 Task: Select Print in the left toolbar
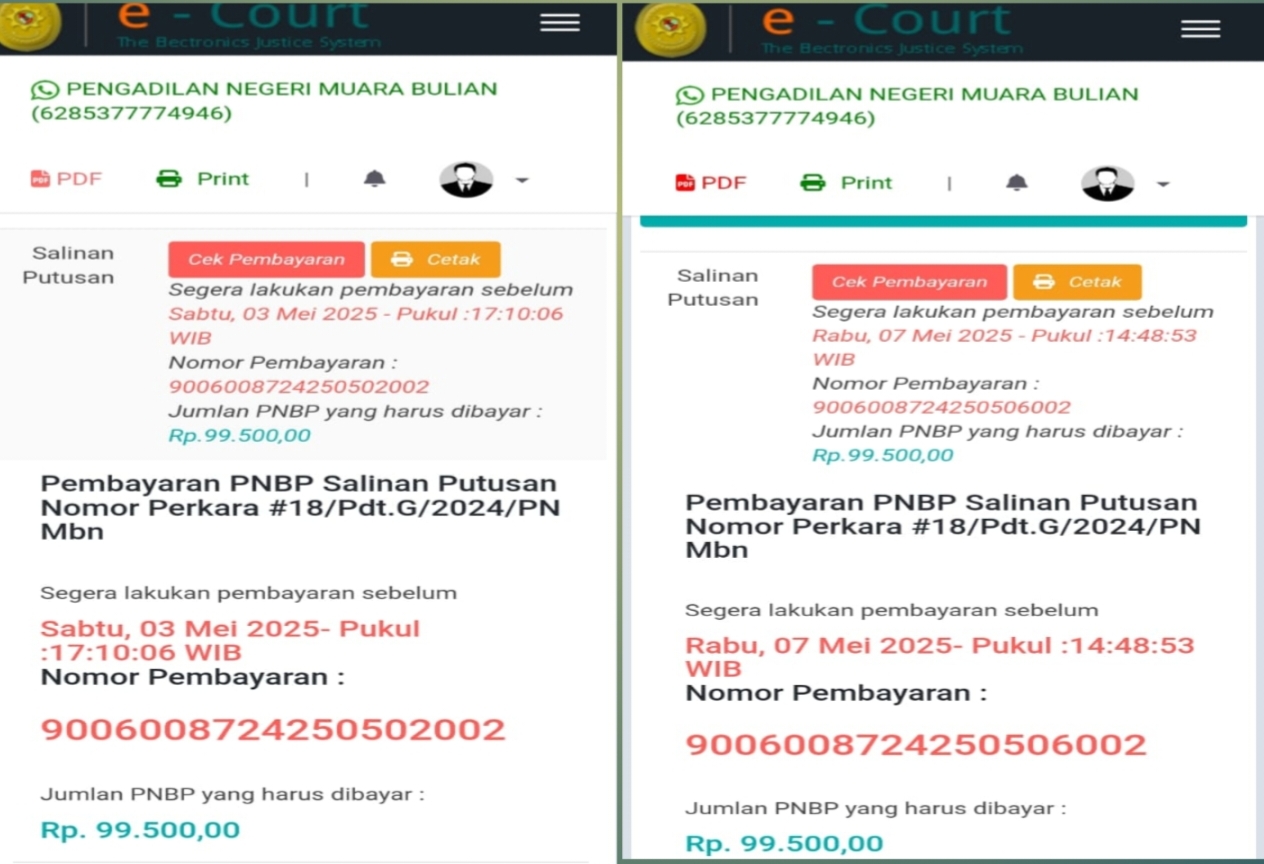203,179
